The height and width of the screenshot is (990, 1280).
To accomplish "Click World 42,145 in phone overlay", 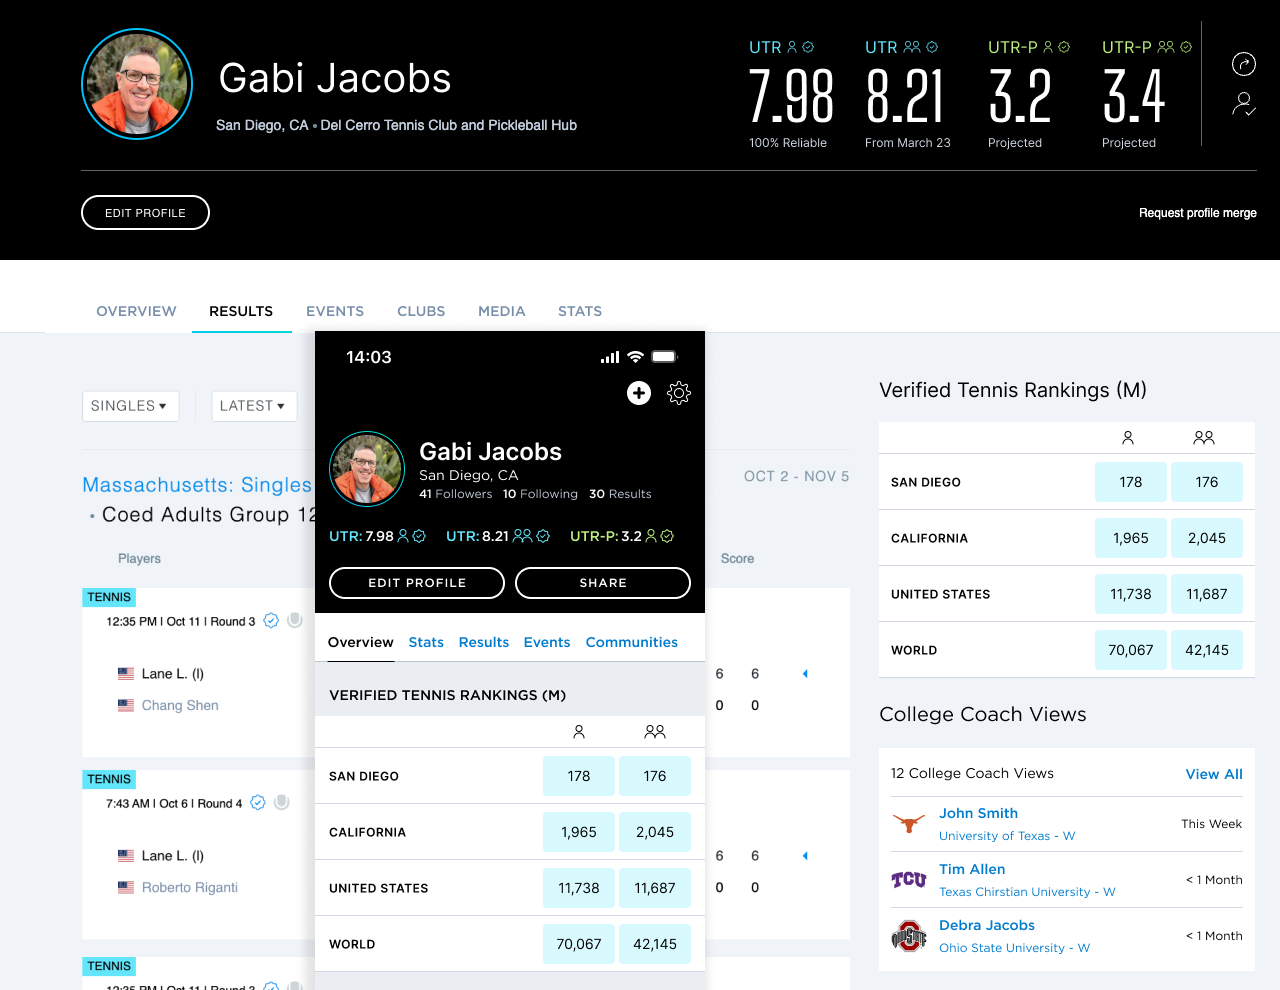I will click(x=655, y=944).
